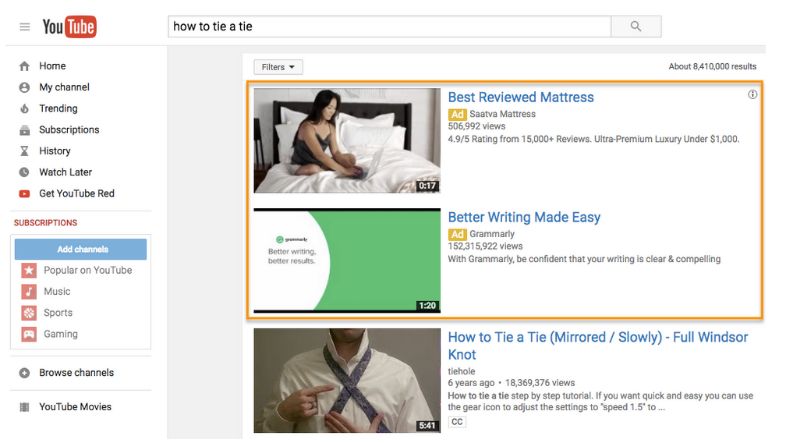The image size is (786, 443).
Task: Open 'How to Tie a Tie' Full Windsor Knot title
Action: (598, 346)
